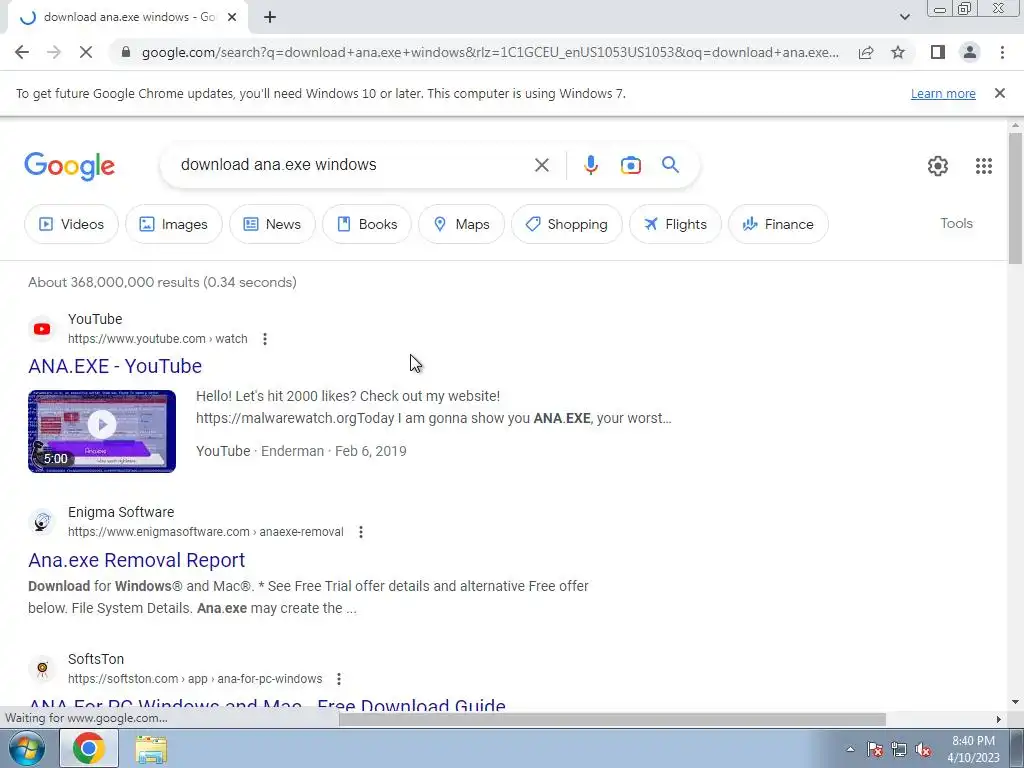Click the 'About 368,000,000 results' text

[162, 282]
